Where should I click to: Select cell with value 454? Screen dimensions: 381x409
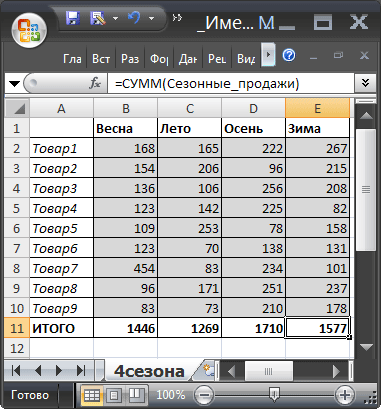click(x=126, y=268)
